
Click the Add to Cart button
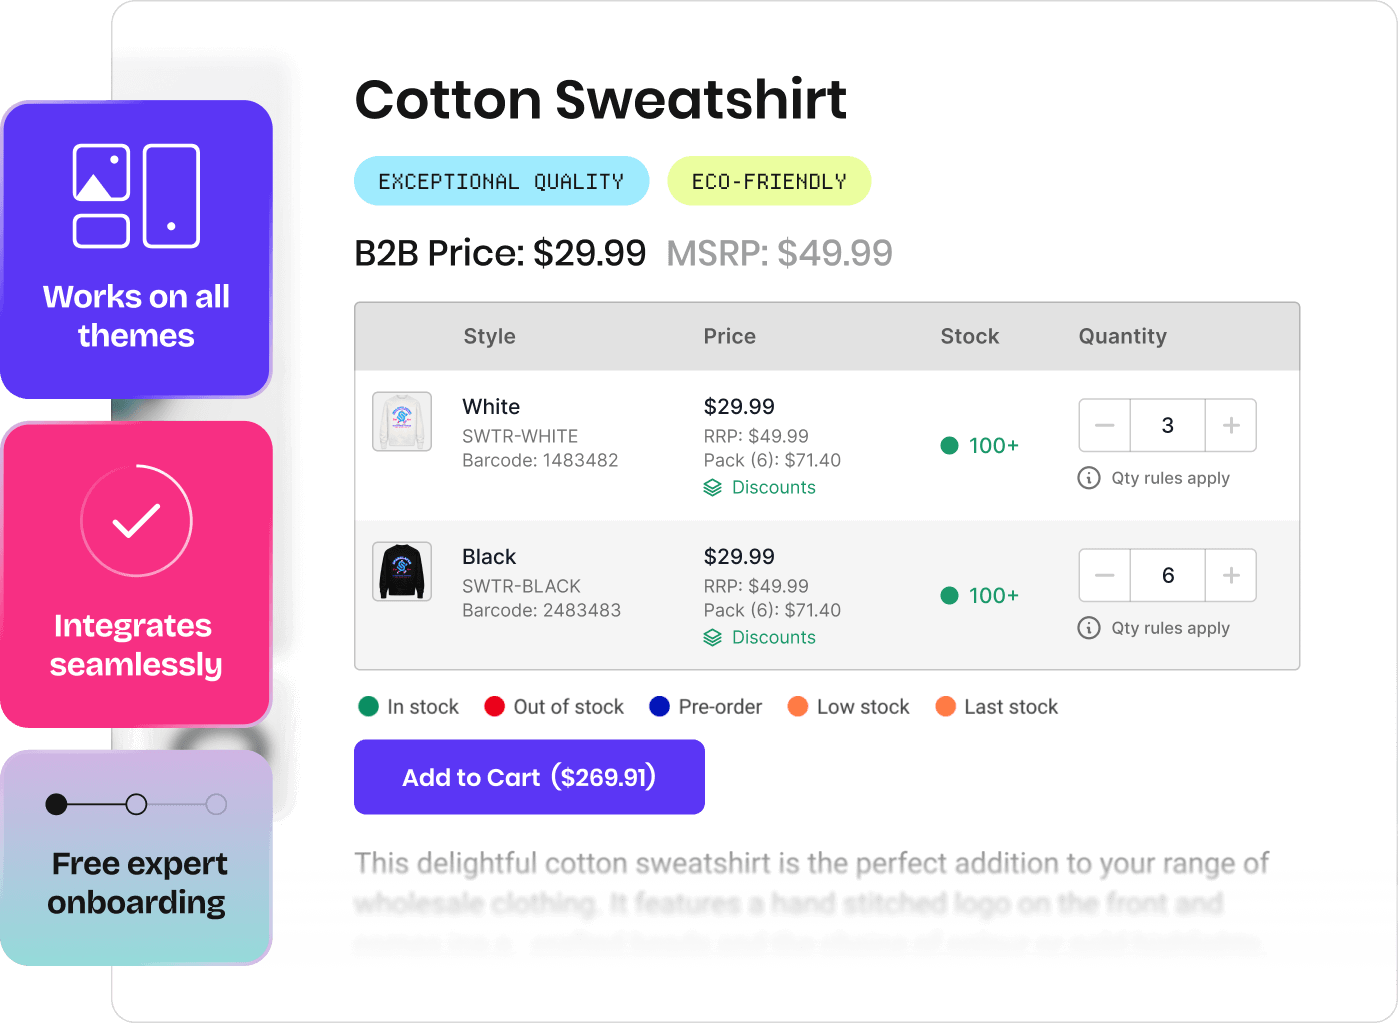(529, 777)
